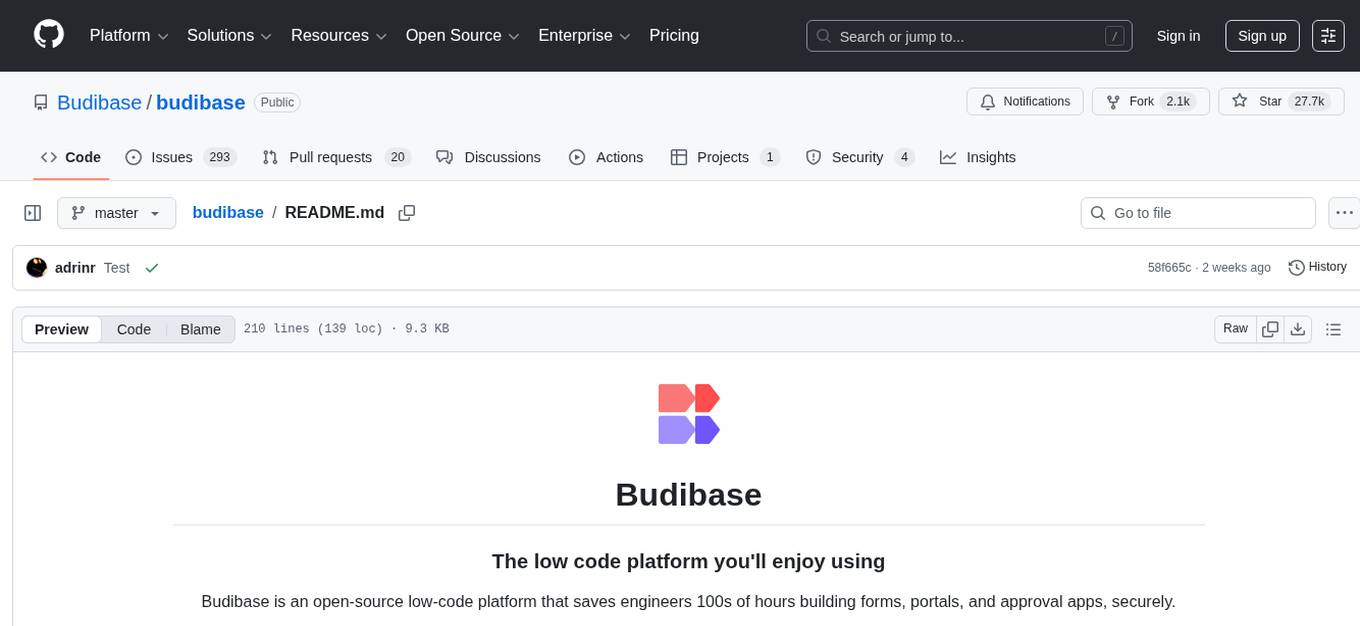Expand the Open Source menu
Image resolution: width=1360 pixels, height=626 pixels.
click(461, 35)
